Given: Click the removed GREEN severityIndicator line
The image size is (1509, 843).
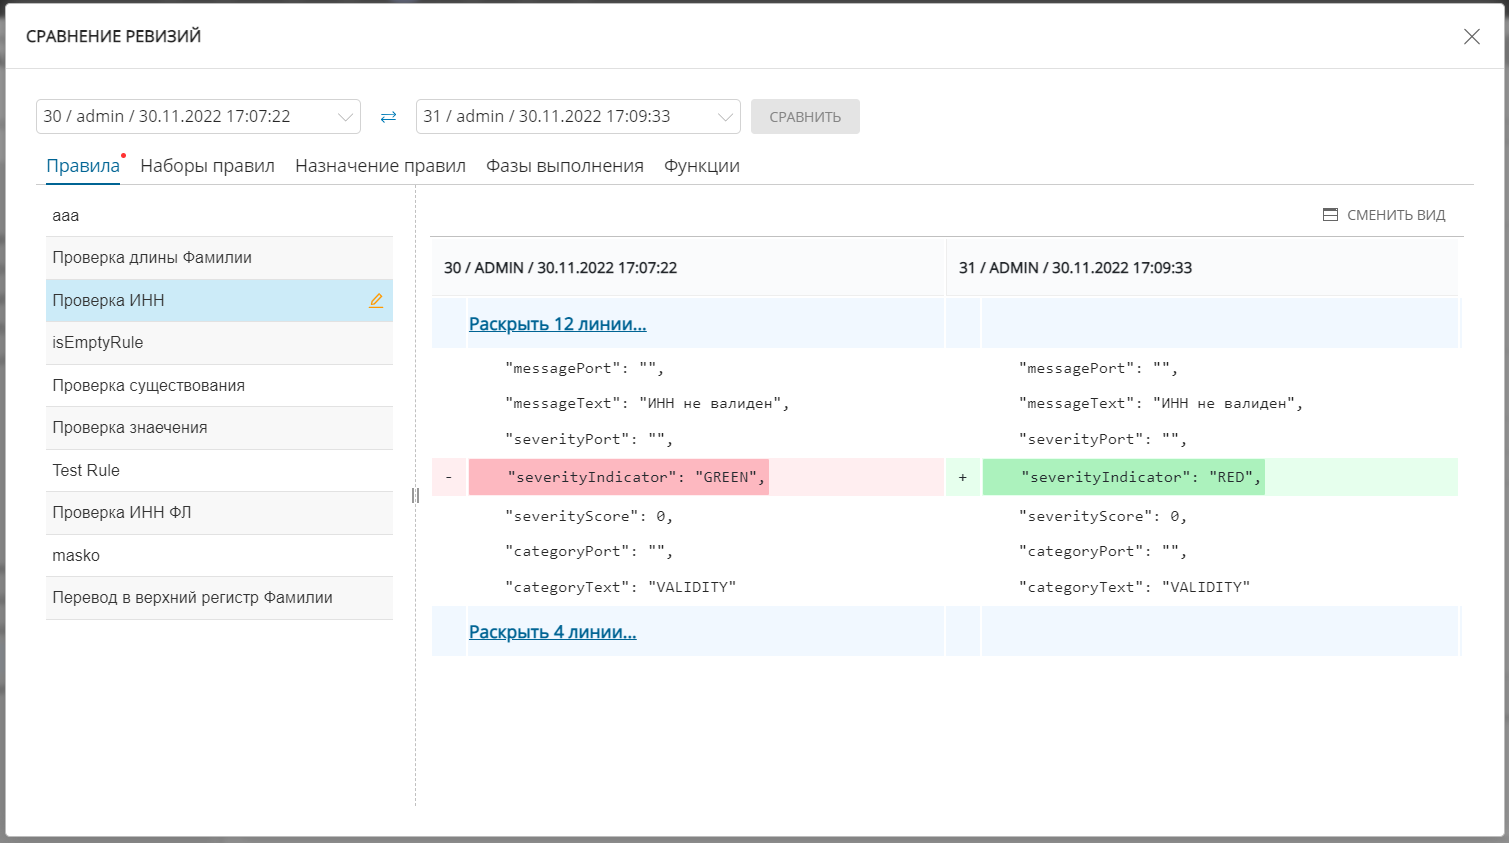Looking at the screenshot, I should click(x=636, y=478).
